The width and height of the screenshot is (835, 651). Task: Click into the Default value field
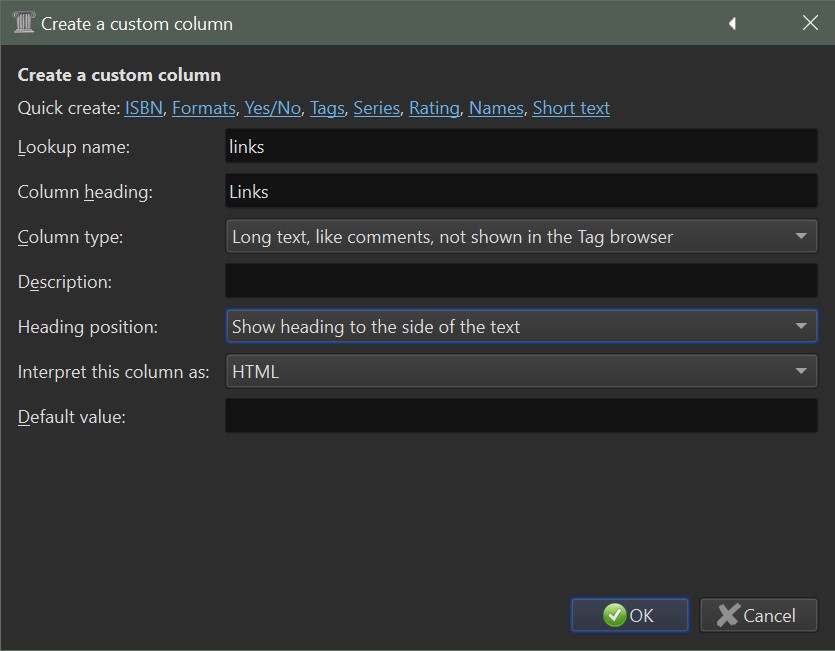point(521,416)
